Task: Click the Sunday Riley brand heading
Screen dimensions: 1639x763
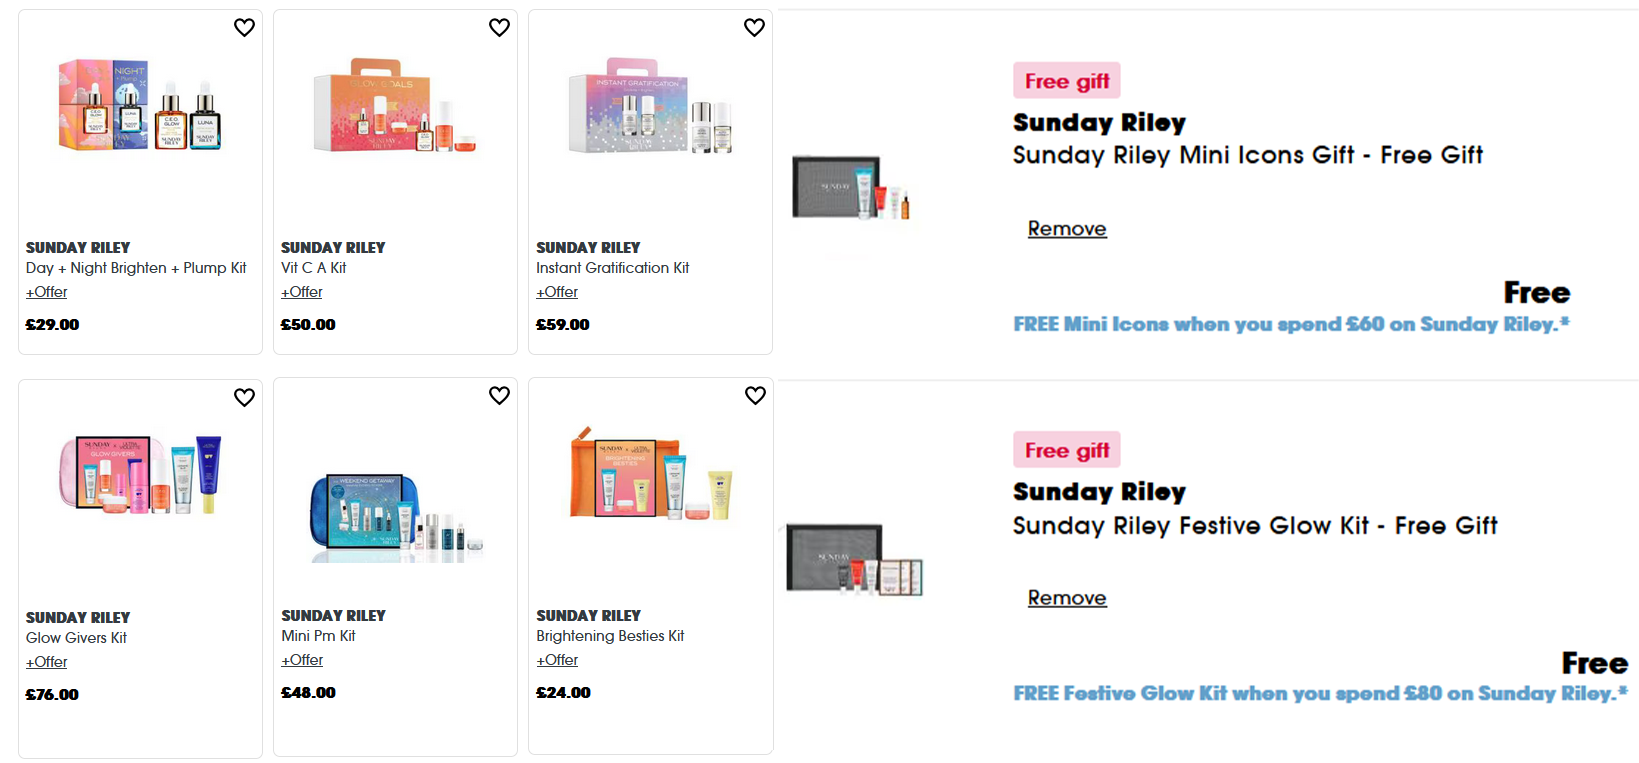Action: 1099,122
